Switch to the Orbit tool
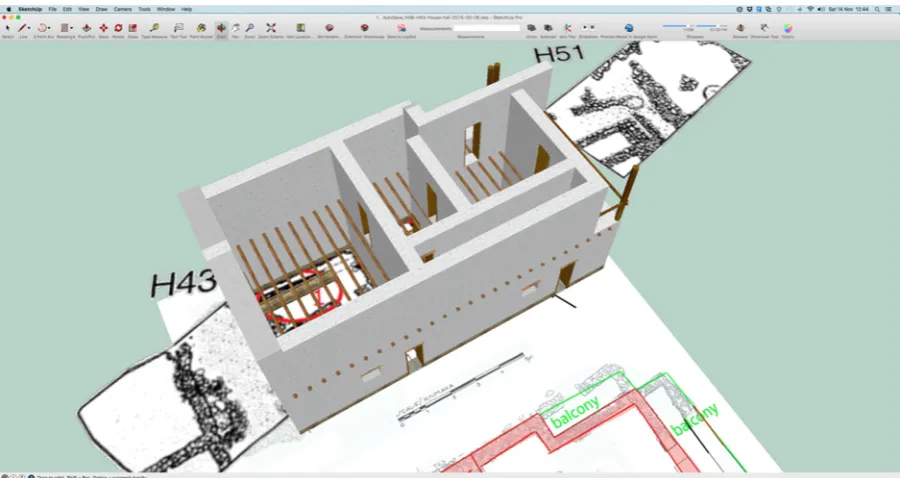 point(221,28)
